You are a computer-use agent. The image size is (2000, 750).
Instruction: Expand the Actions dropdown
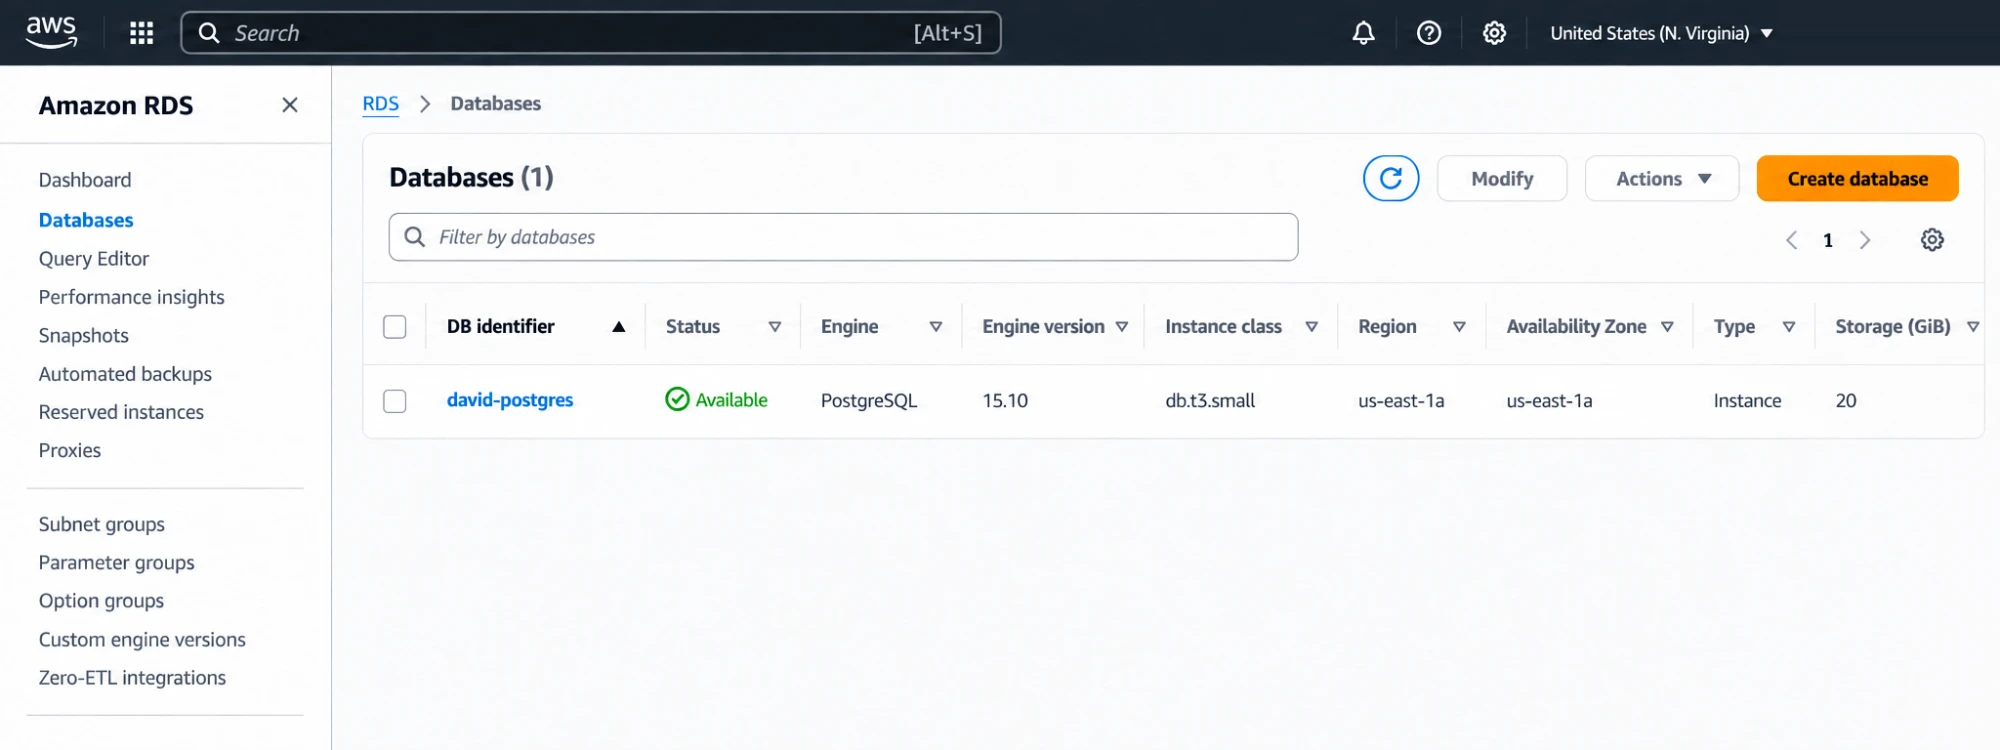(x=1662, y=178)
